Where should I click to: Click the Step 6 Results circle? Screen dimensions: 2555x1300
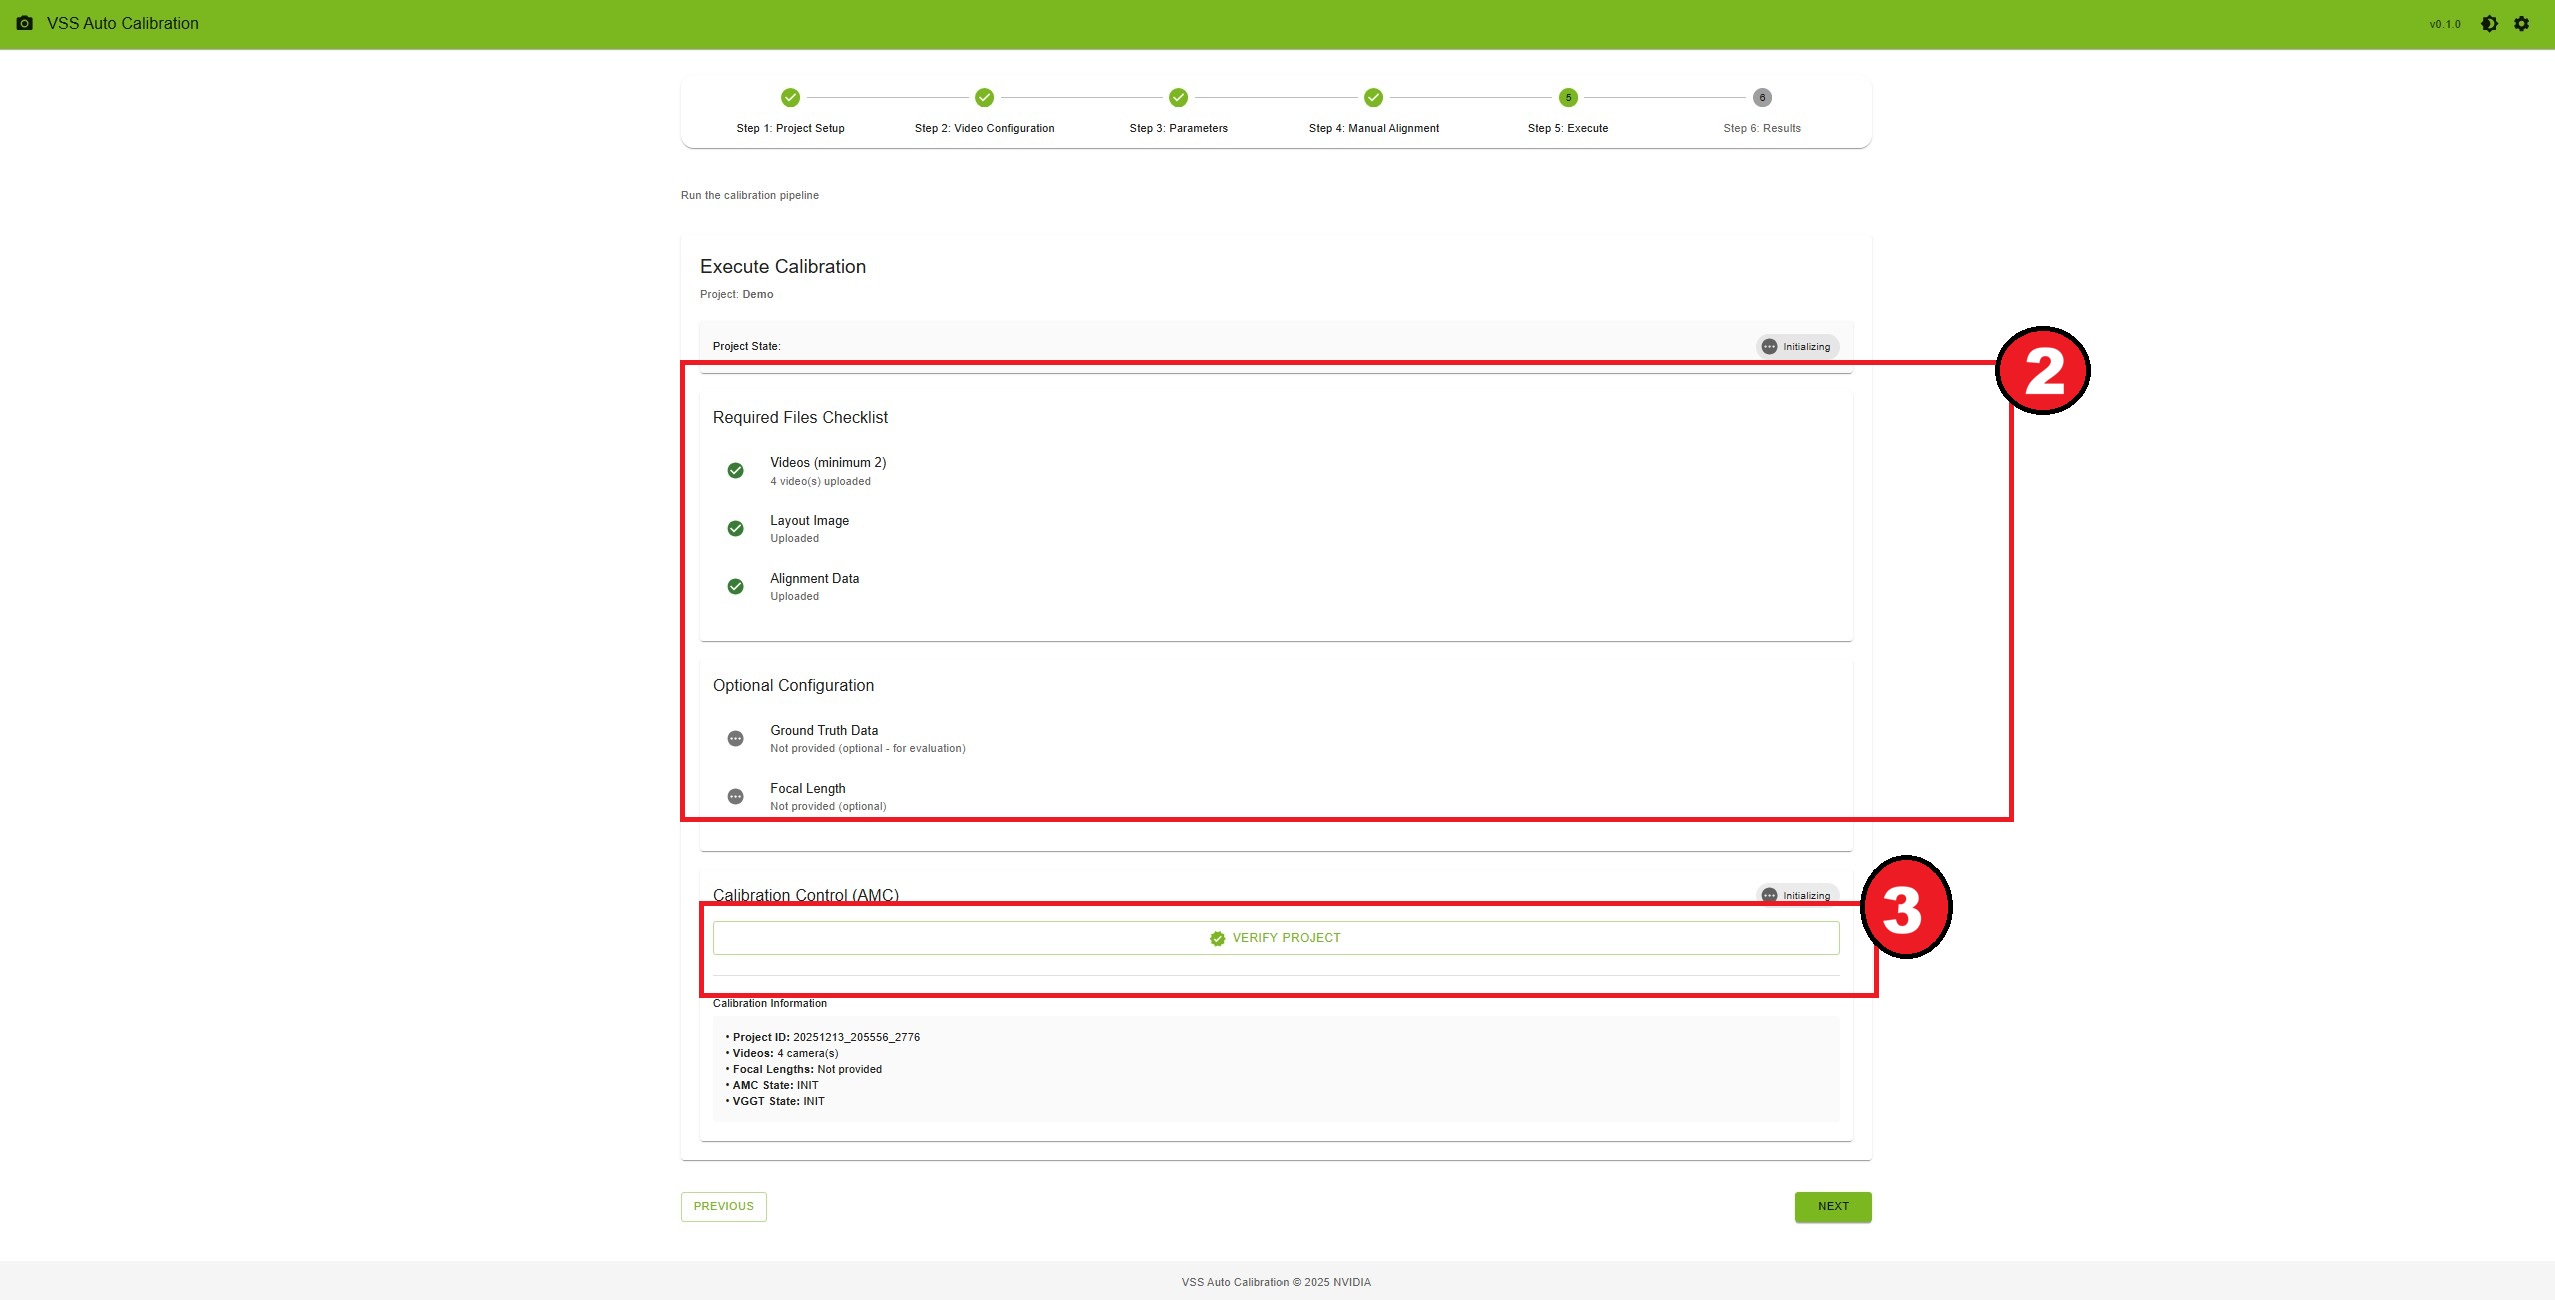click(x=1762, y=97)
